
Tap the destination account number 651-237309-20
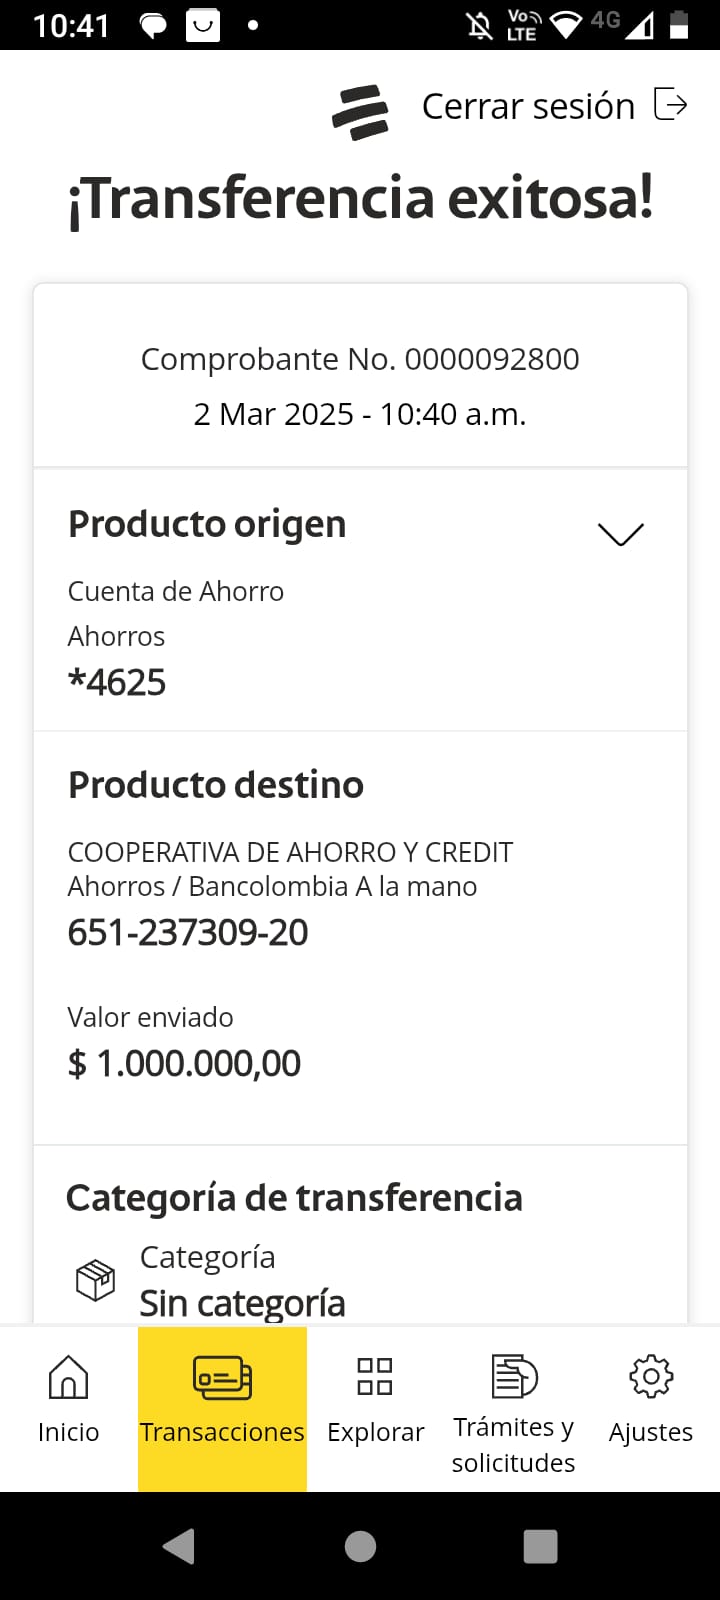pyautogui.click(x=188, y=932)
